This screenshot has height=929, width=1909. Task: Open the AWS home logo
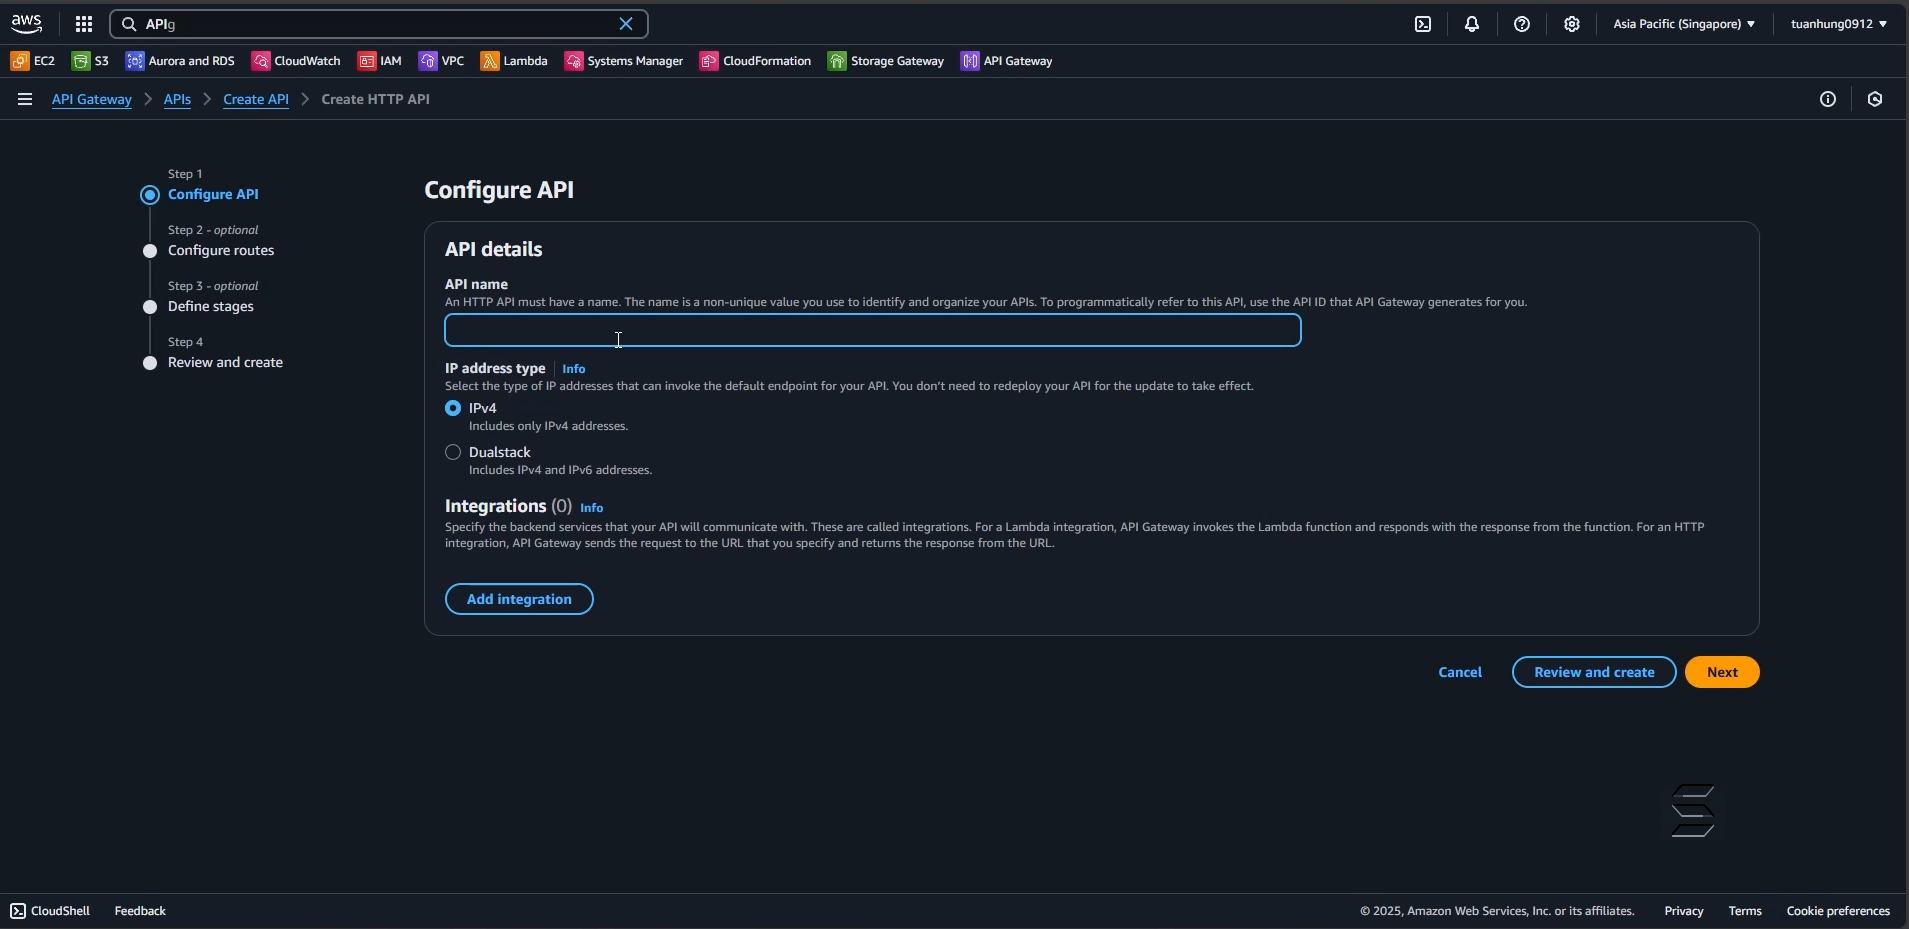click(x=27, y=24)
